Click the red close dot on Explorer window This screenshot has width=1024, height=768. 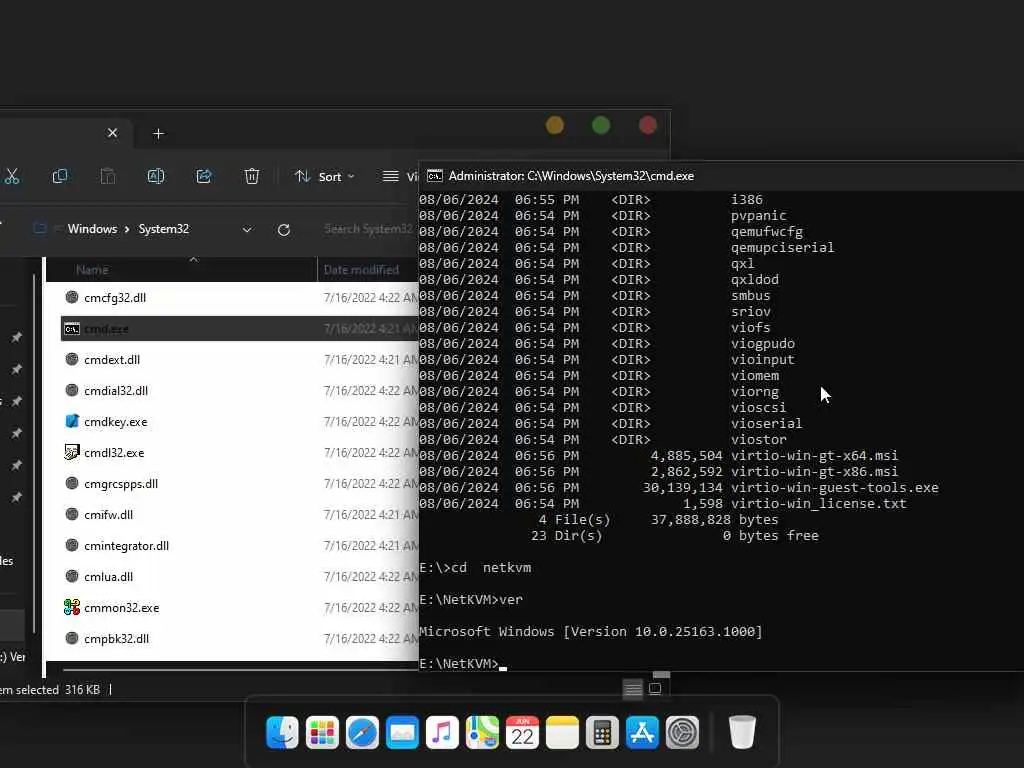tap(648, 125)
